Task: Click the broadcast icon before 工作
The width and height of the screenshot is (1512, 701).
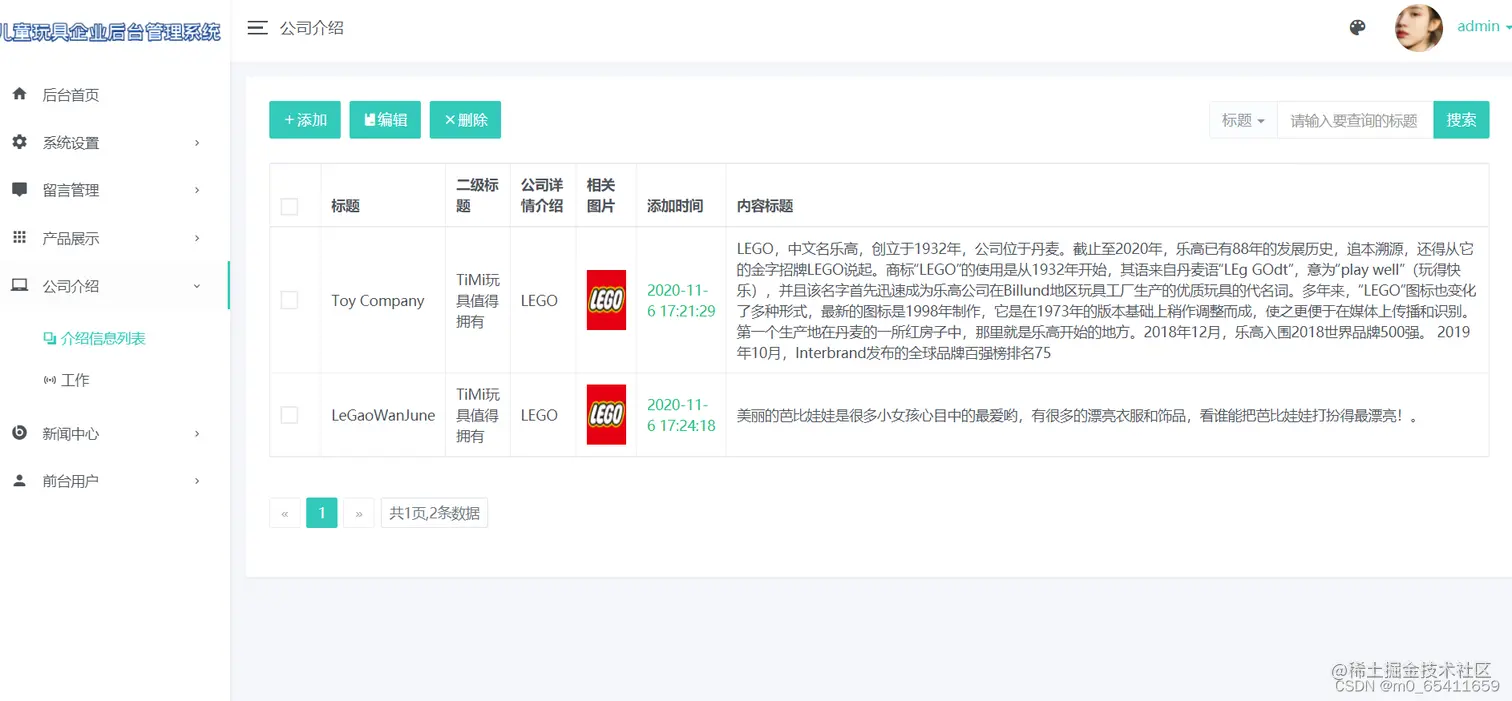Action: (50, 380)
